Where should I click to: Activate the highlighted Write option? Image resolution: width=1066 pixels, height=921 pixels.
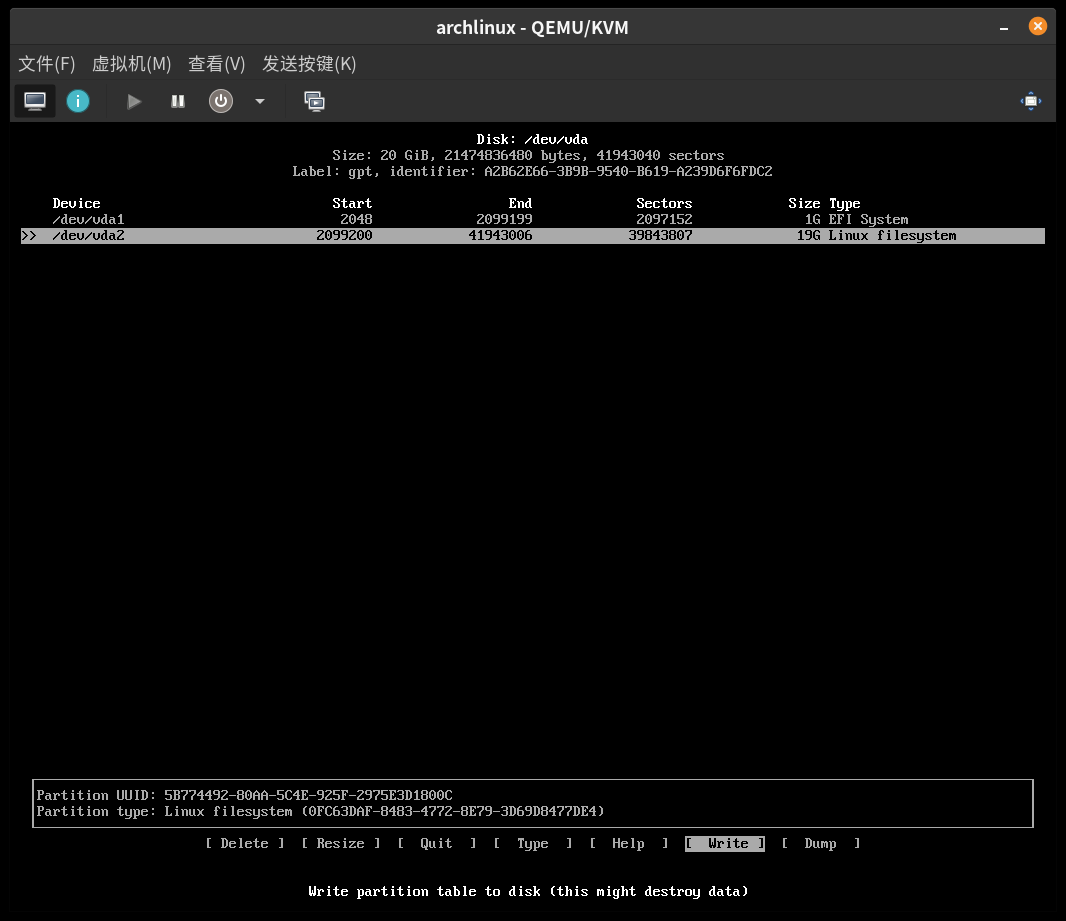[x=725, y=844]
